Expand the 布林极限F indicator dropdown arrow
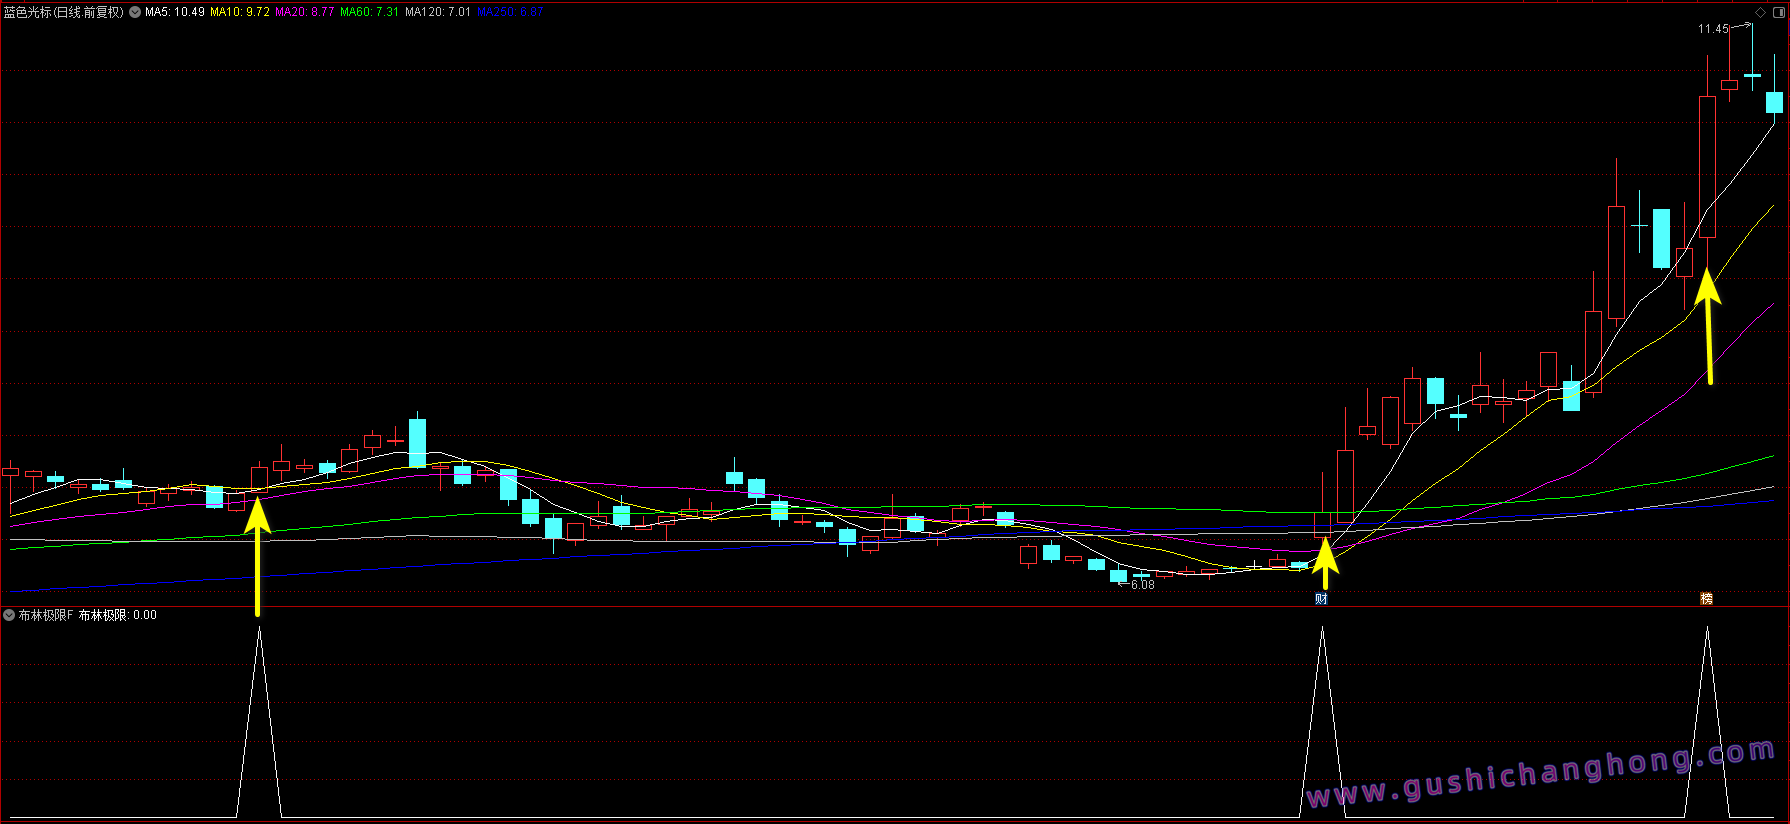Image resolution: width=1790 pixels, height=824 pixels. pos(9,615)
